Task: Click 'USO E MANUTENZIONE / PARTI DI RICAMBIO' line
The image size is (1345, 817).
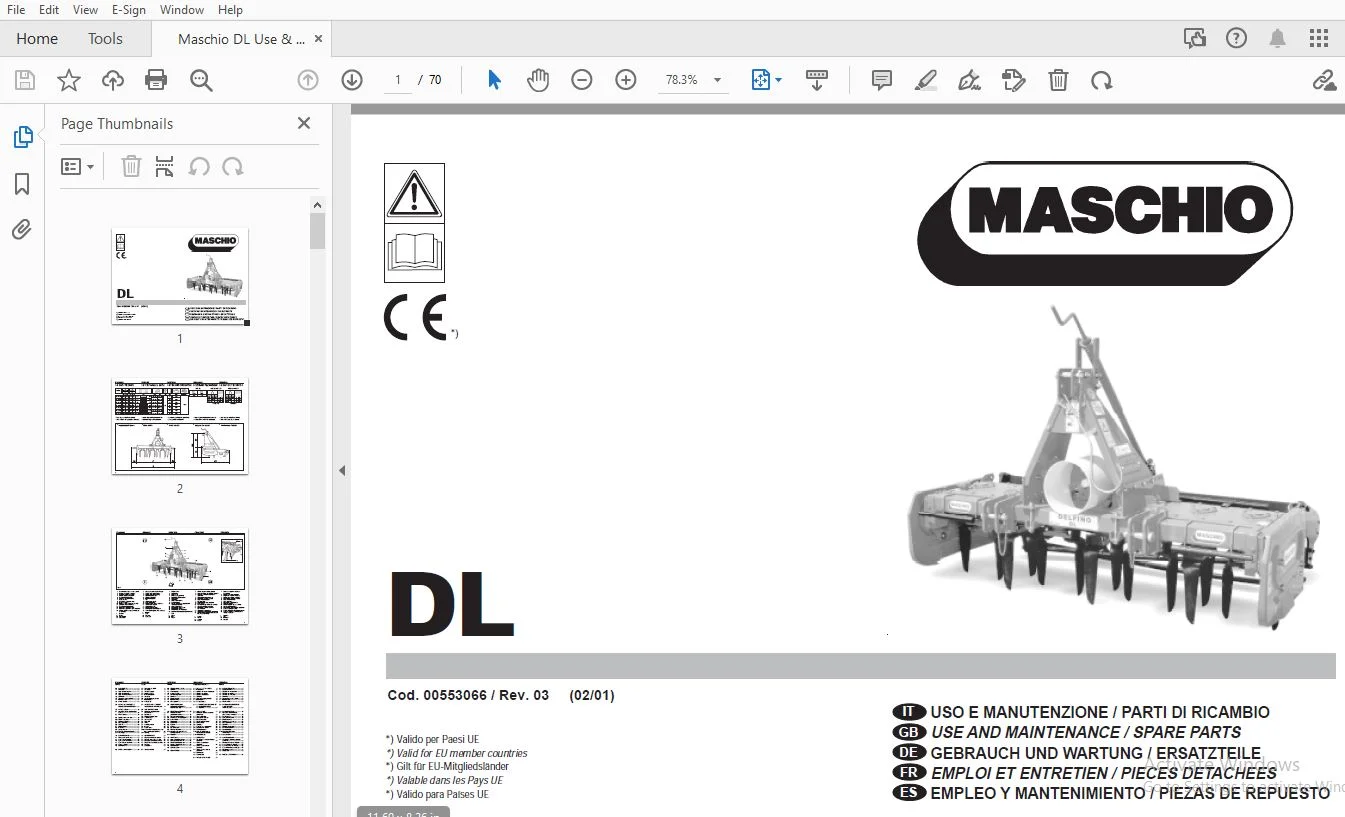Action: (x=1100, y=713)
